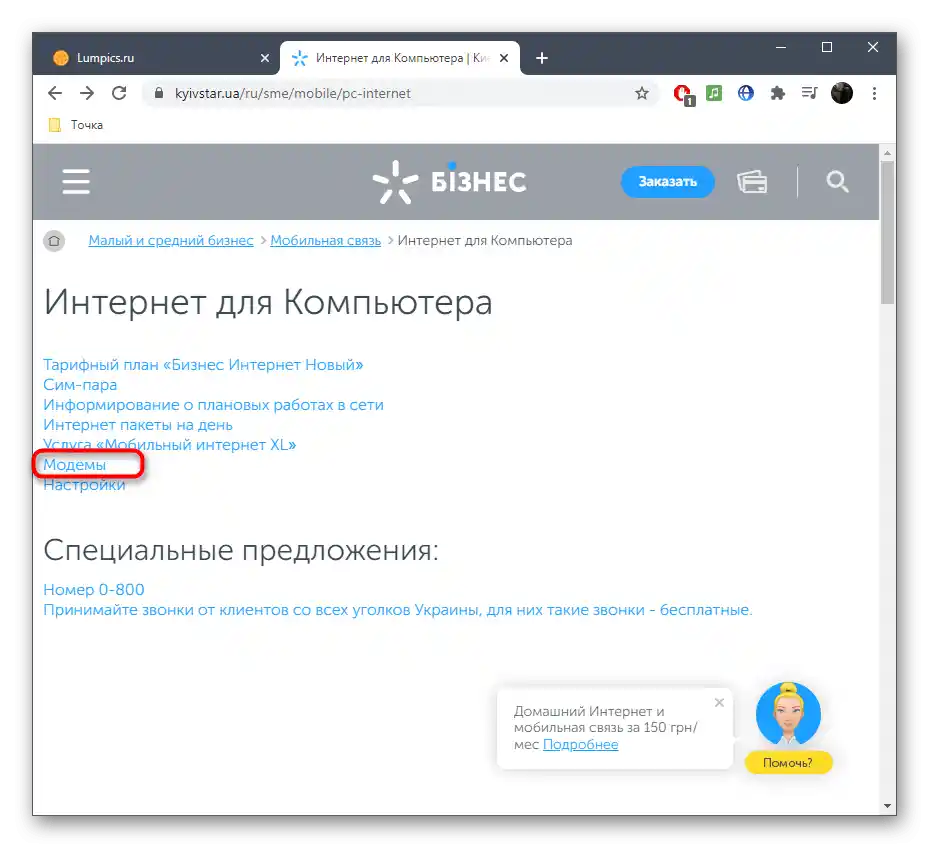929x848 pixels.
Task: Close the Интернет для Компьютера tab
Action: coord(504,58)
